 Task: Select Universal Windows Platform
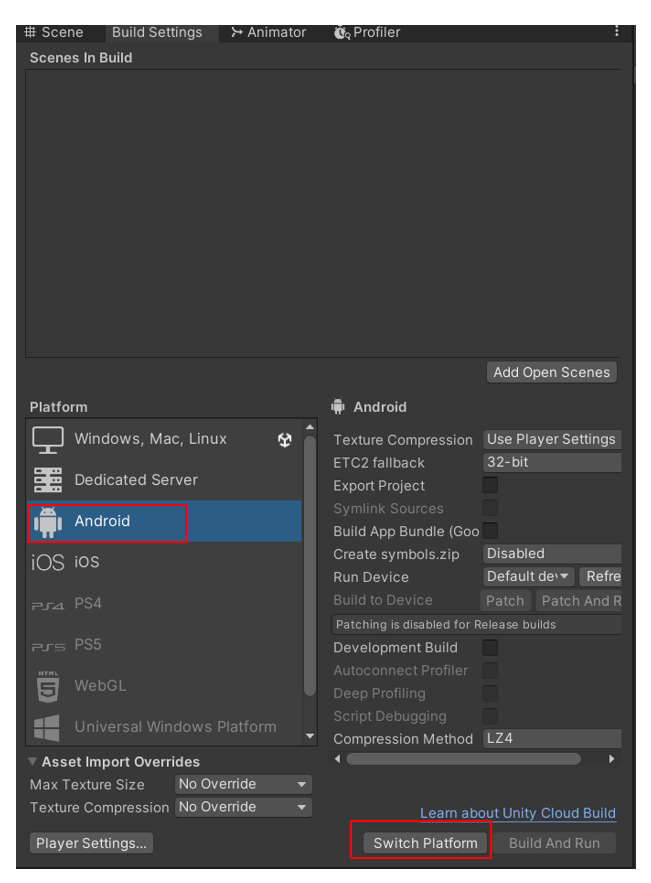(164, 726)
